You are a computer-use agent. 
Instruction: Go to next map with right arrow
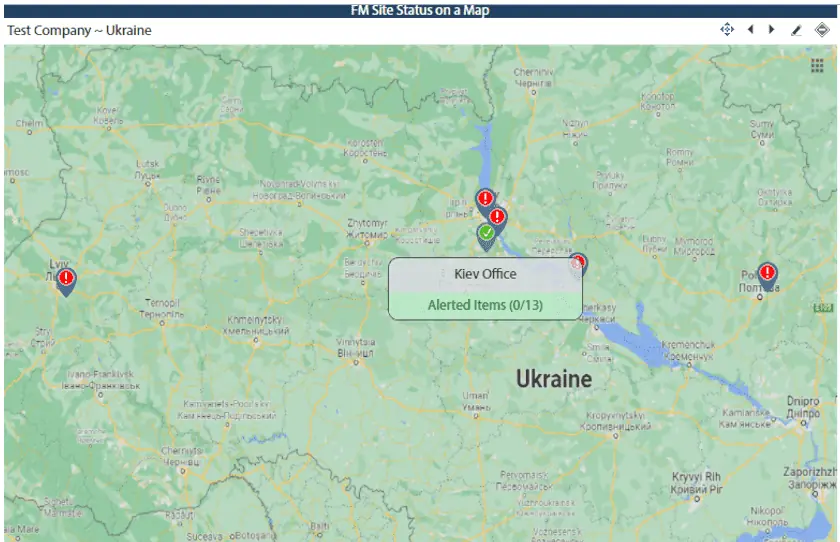pos(771,29)
